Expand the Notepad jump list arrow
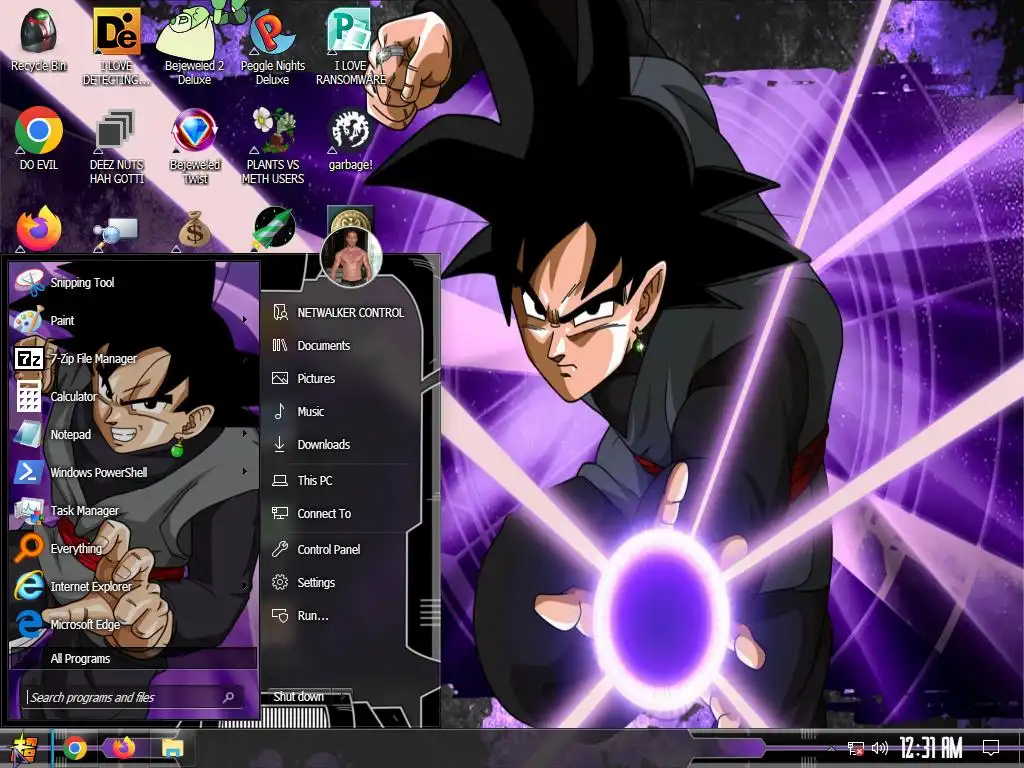This screenshot has width=1024, height=768. [x=245, y=434]
